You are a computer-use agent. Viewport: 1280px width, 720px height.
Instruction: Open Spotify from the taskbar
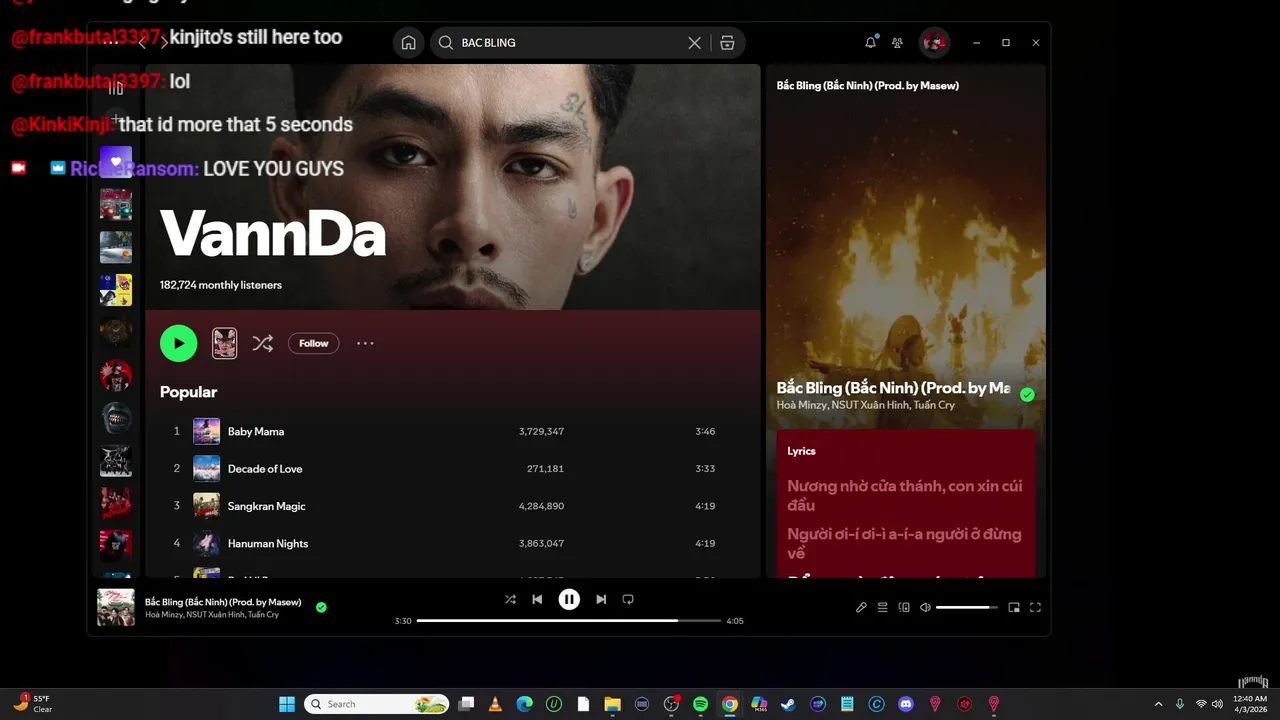coord(700,704)
